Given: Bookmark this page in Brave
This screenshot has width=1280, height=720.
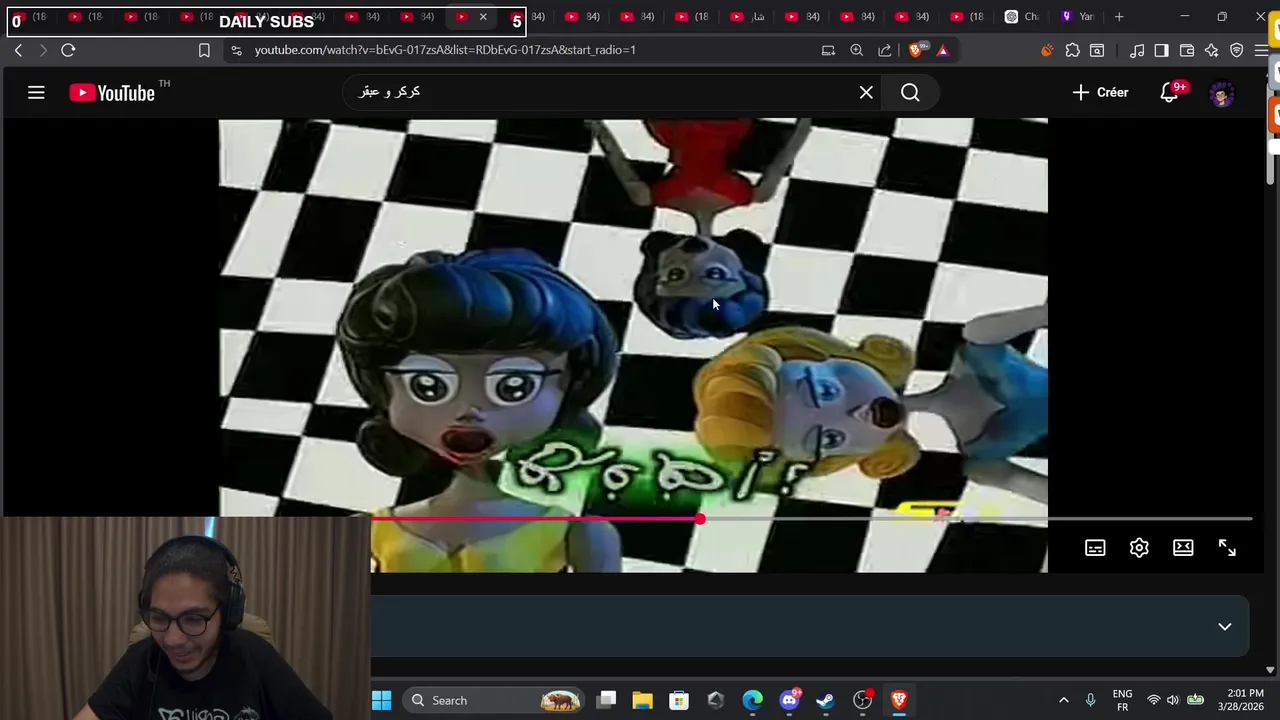Looking at the screenshot, I should [x=204, y=50].
